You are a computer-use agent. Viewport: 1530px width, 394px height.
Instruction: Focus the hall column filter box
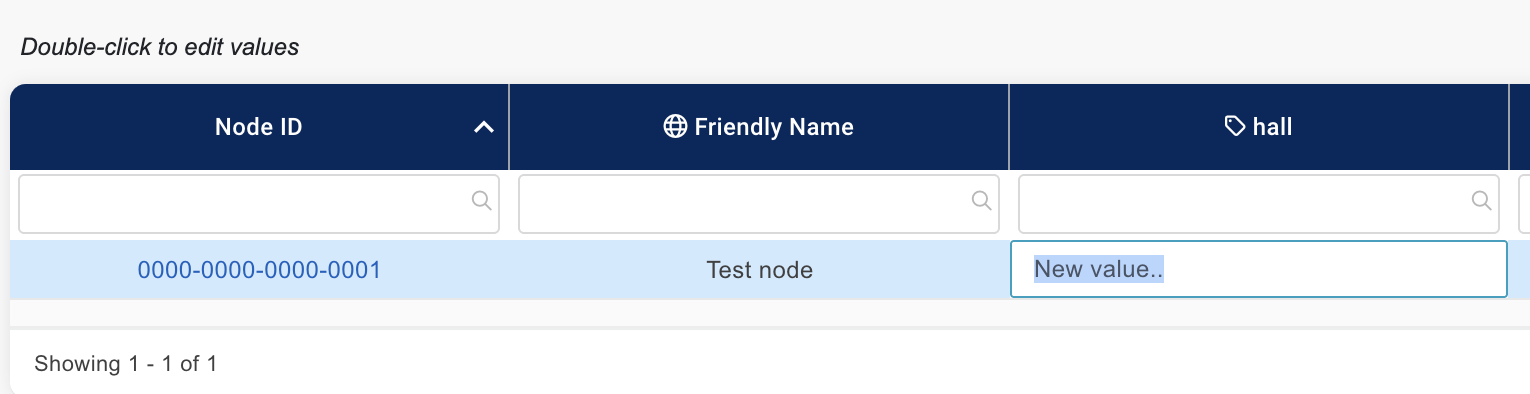1259,205
